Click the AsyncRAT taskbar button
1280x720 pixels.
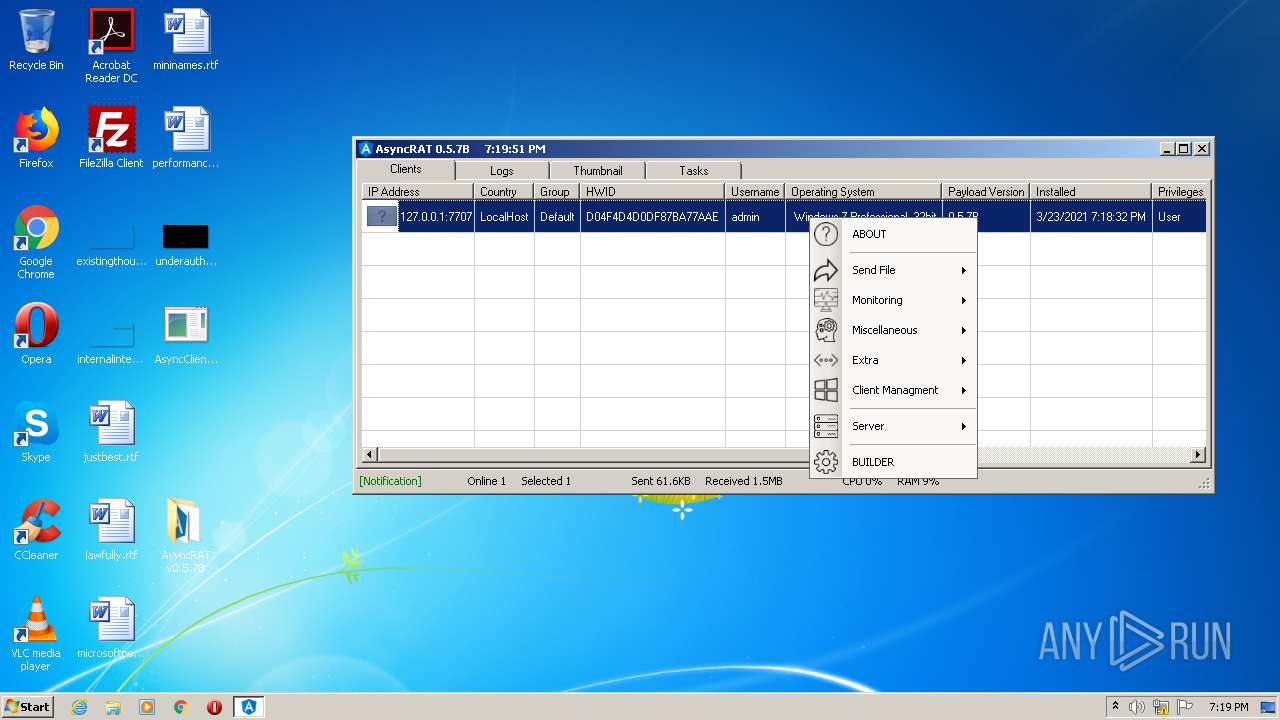(249, 707)
